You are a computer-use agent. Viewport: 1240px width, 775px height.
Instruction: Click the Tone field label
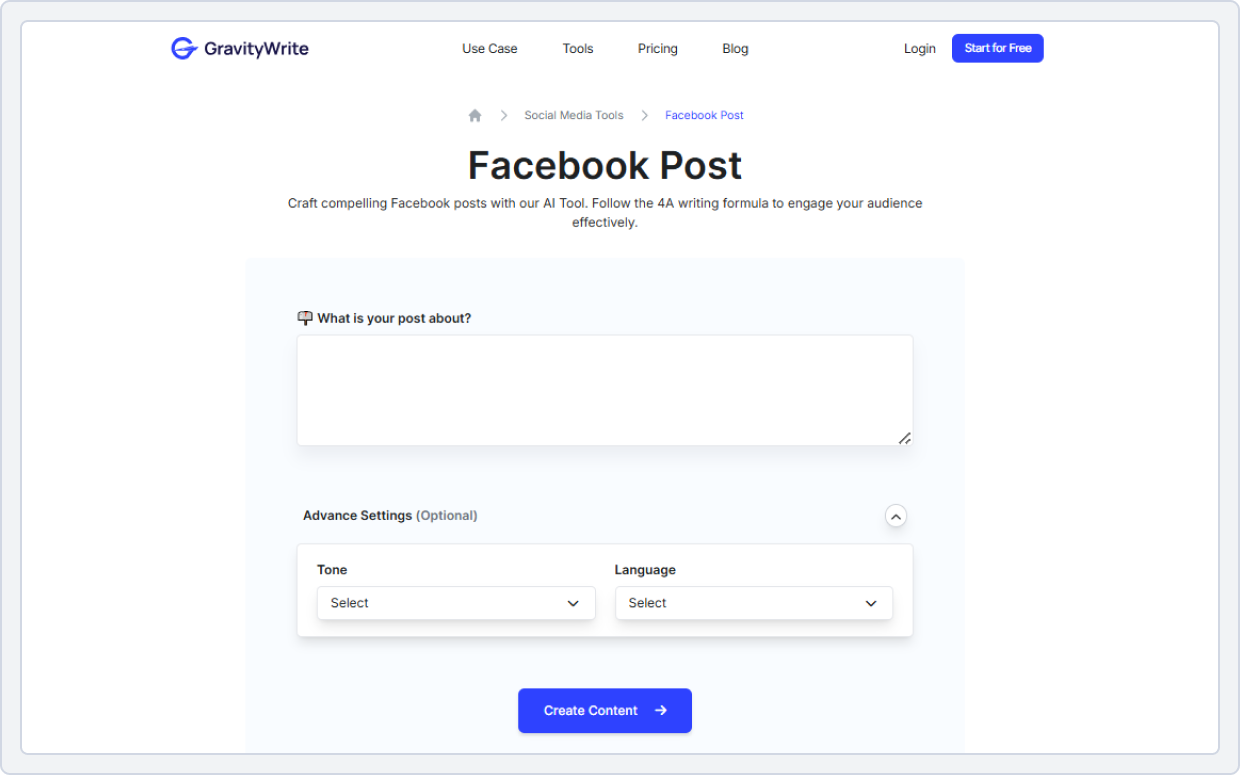[332, 570]
